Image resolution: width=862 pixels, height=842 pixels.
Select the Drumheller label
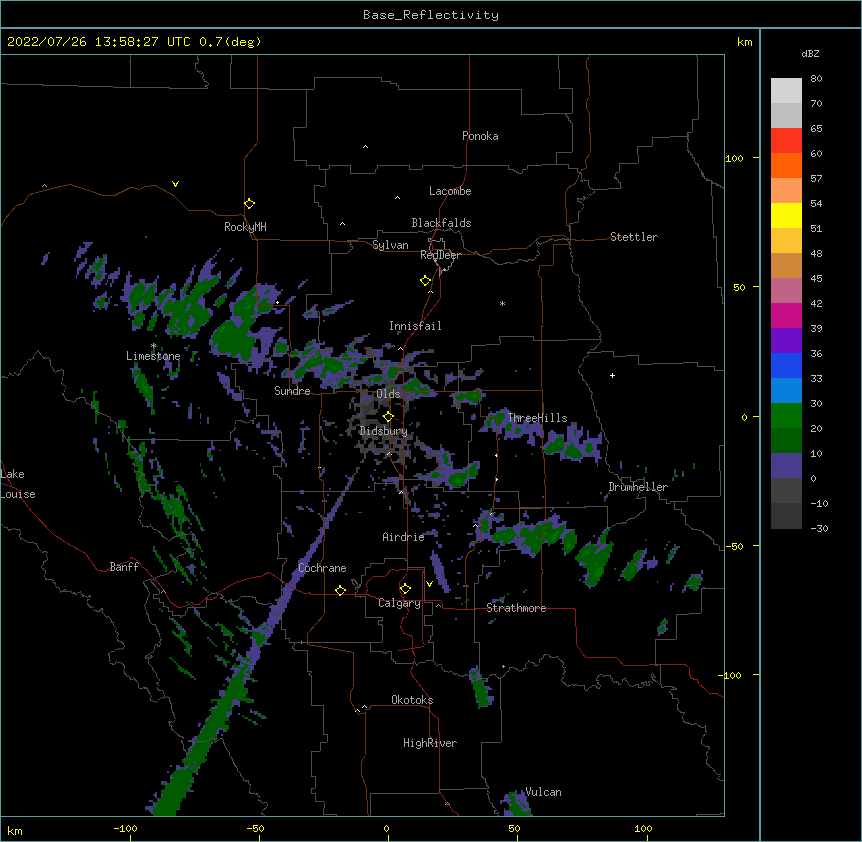638,487
